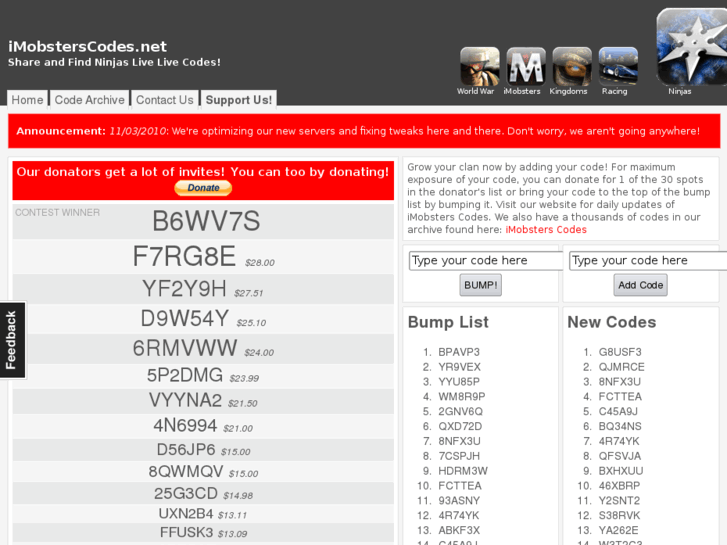Image resolution: width=727 pixels, height=545 pixels.
Task: Select donator code YF2Y9H
Action: [184, 289]
